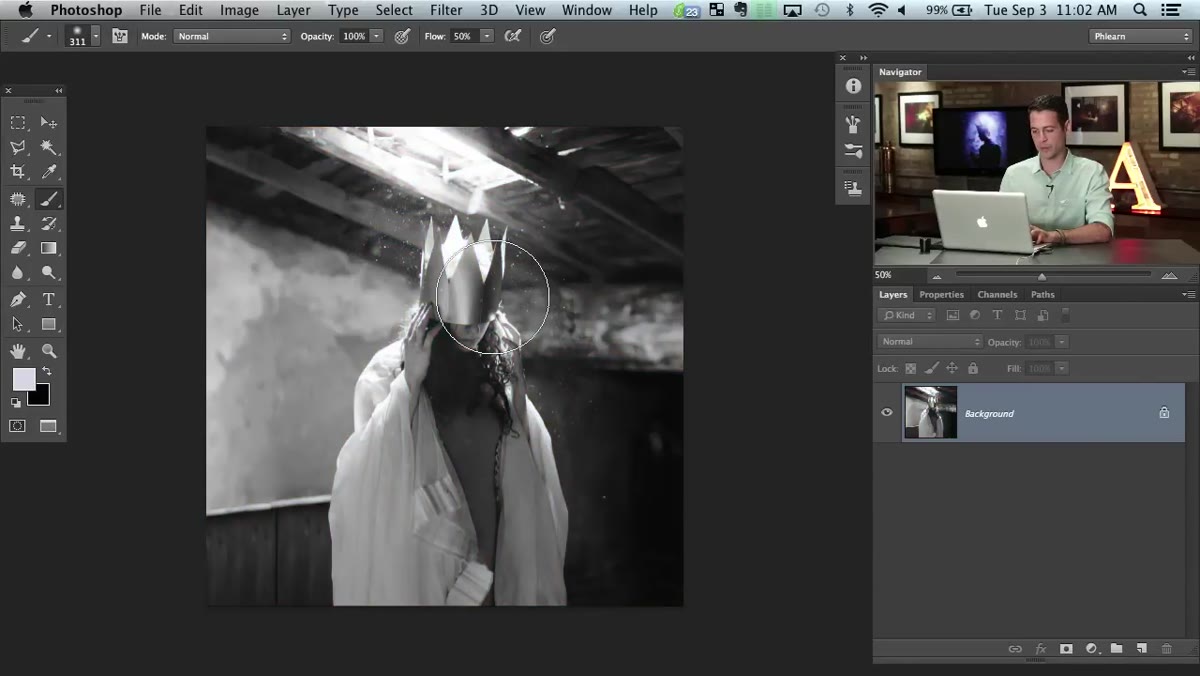Select the Brush tool in toolbox
This screenshot has height=676, width=1200.
pos(48,199)
